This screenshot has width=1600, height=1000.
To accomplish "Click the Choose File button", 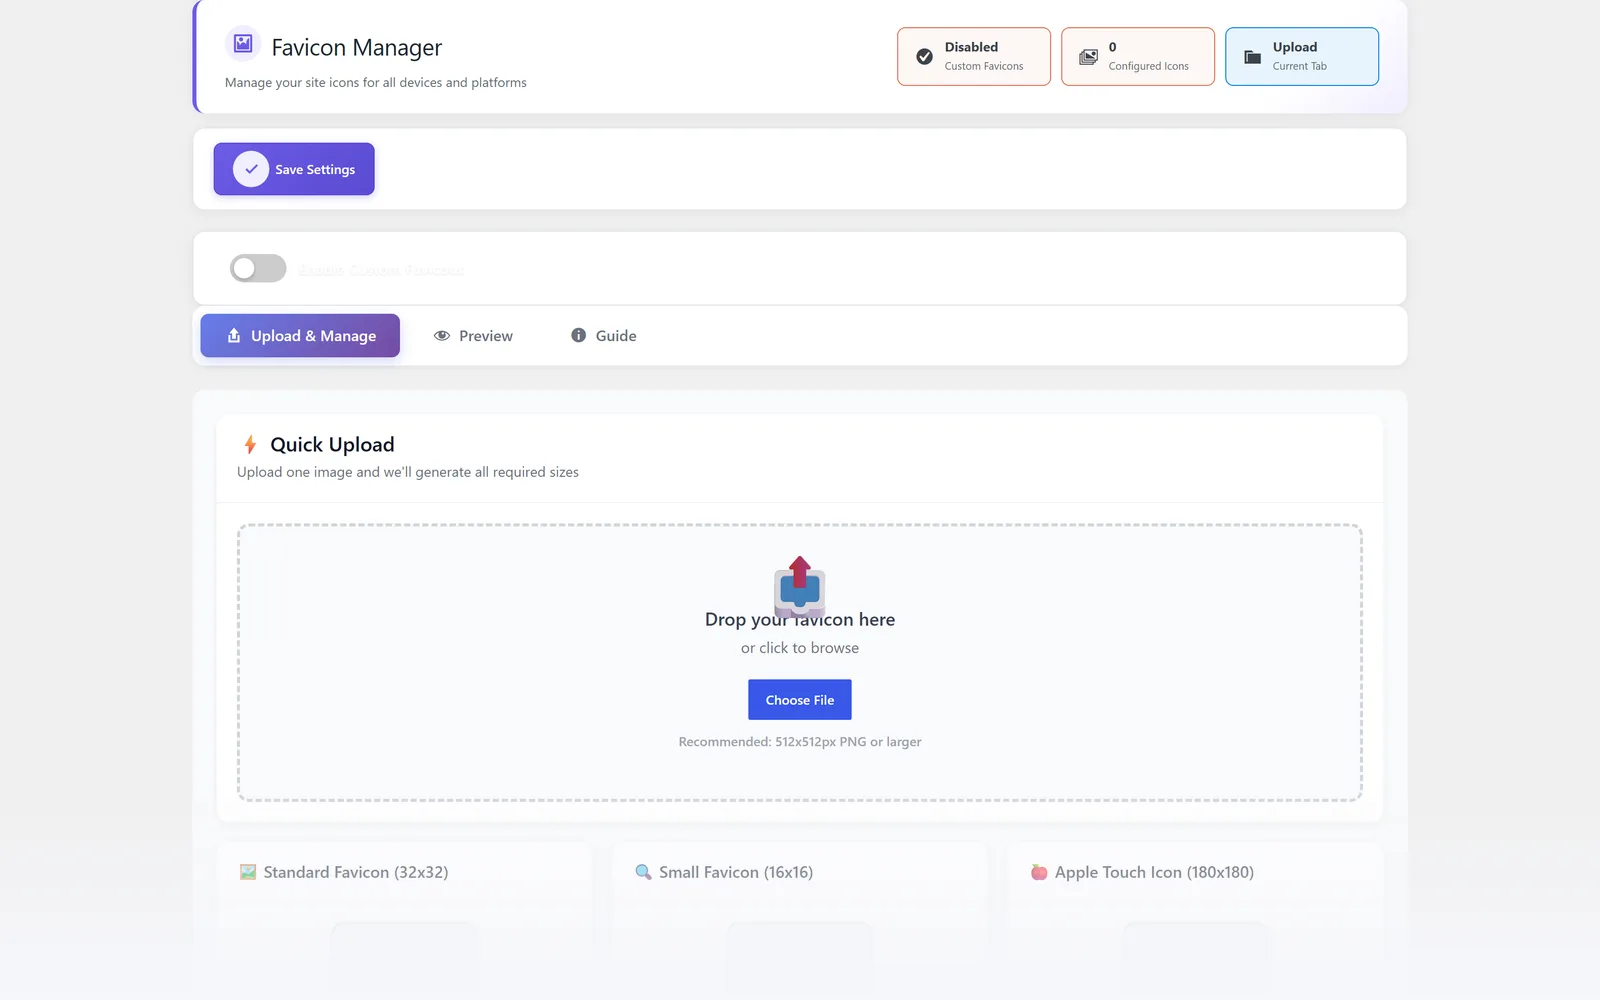I will pyautogui.click(x=800, y=700).
